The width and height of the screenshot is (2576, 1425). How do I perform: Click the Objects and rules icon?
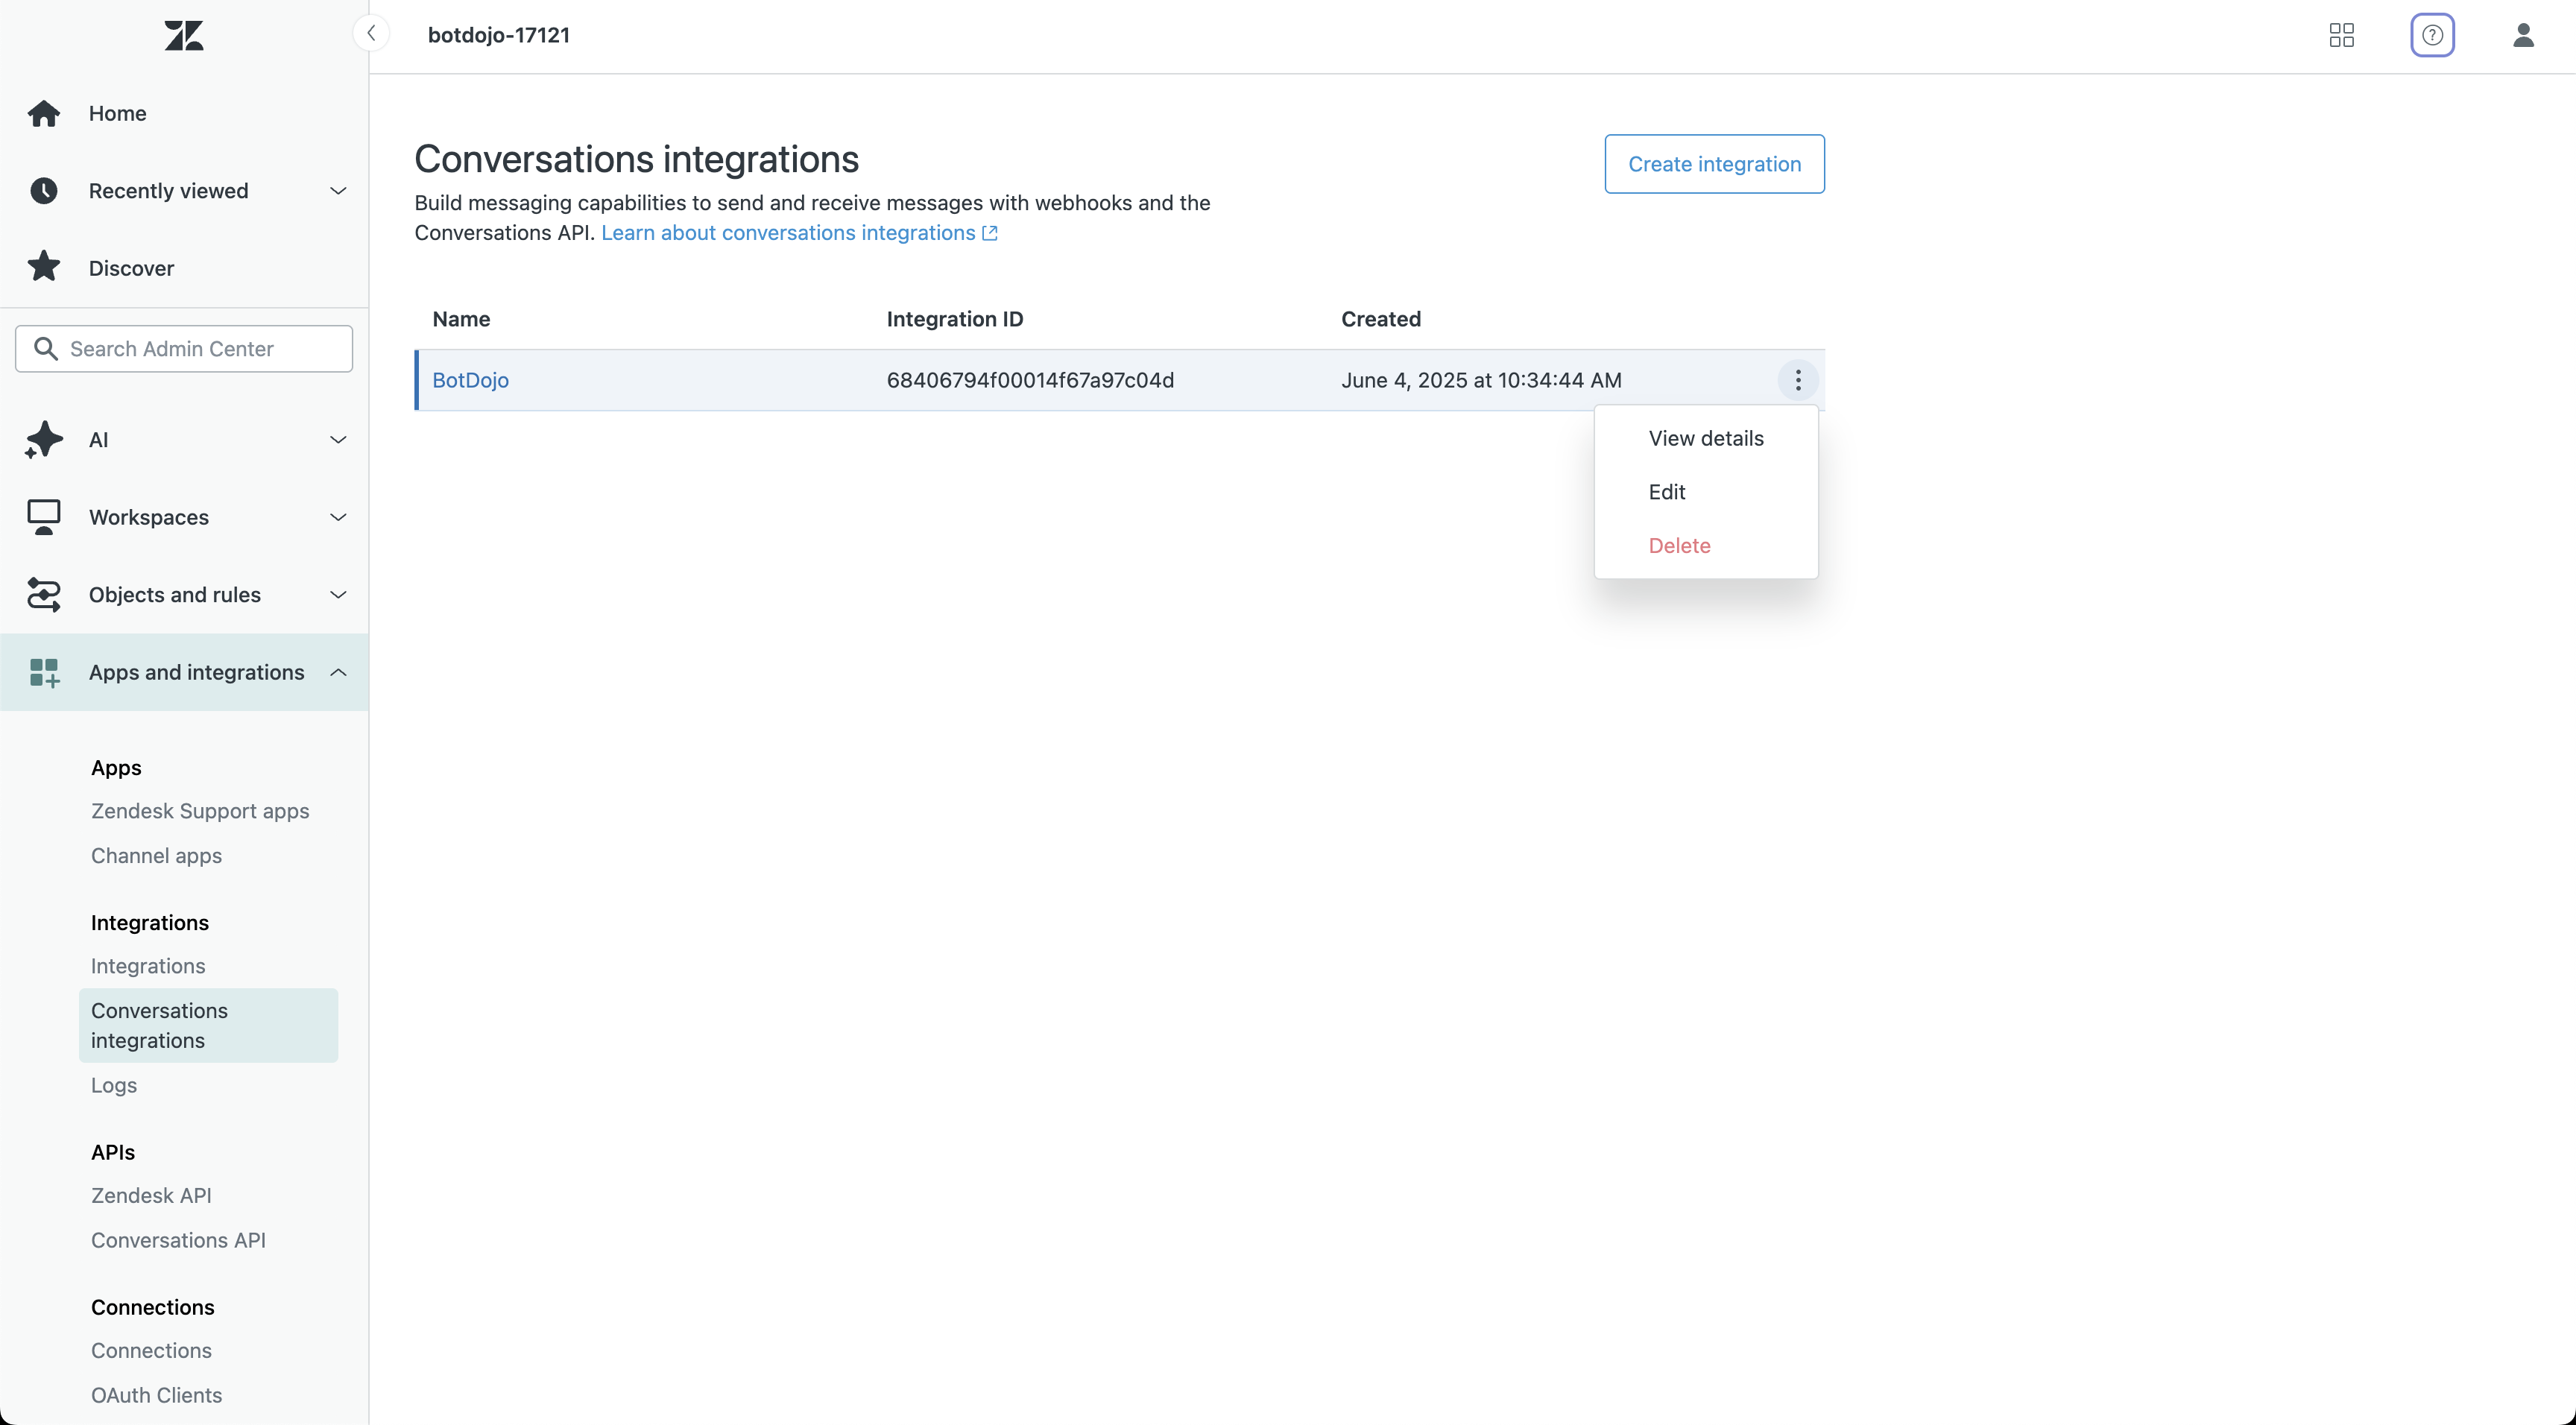(43, 595)
